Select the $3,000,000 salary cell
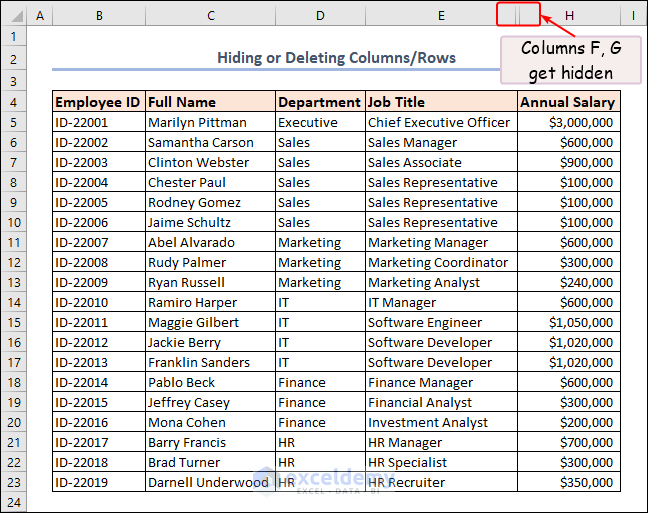 (568, 122)
